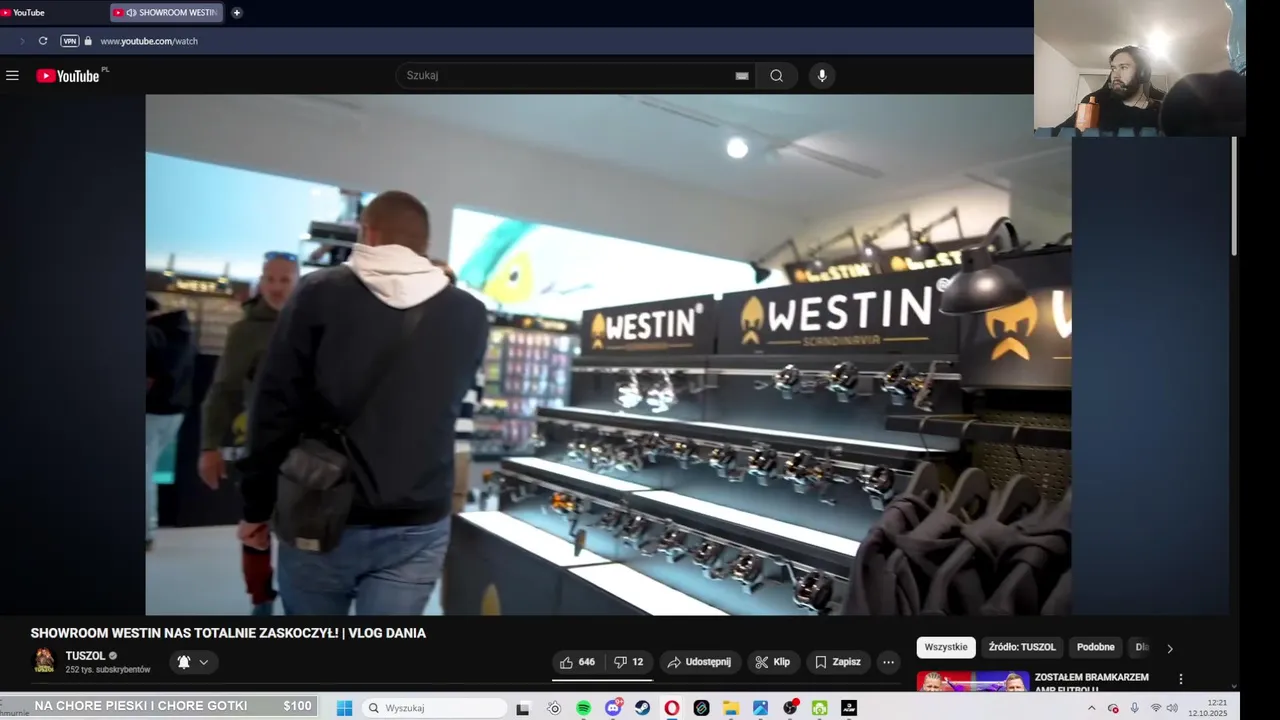The image size is (1280, 720).
Task: Create a clip with Klip button
Action: click(x=772, y=662)
